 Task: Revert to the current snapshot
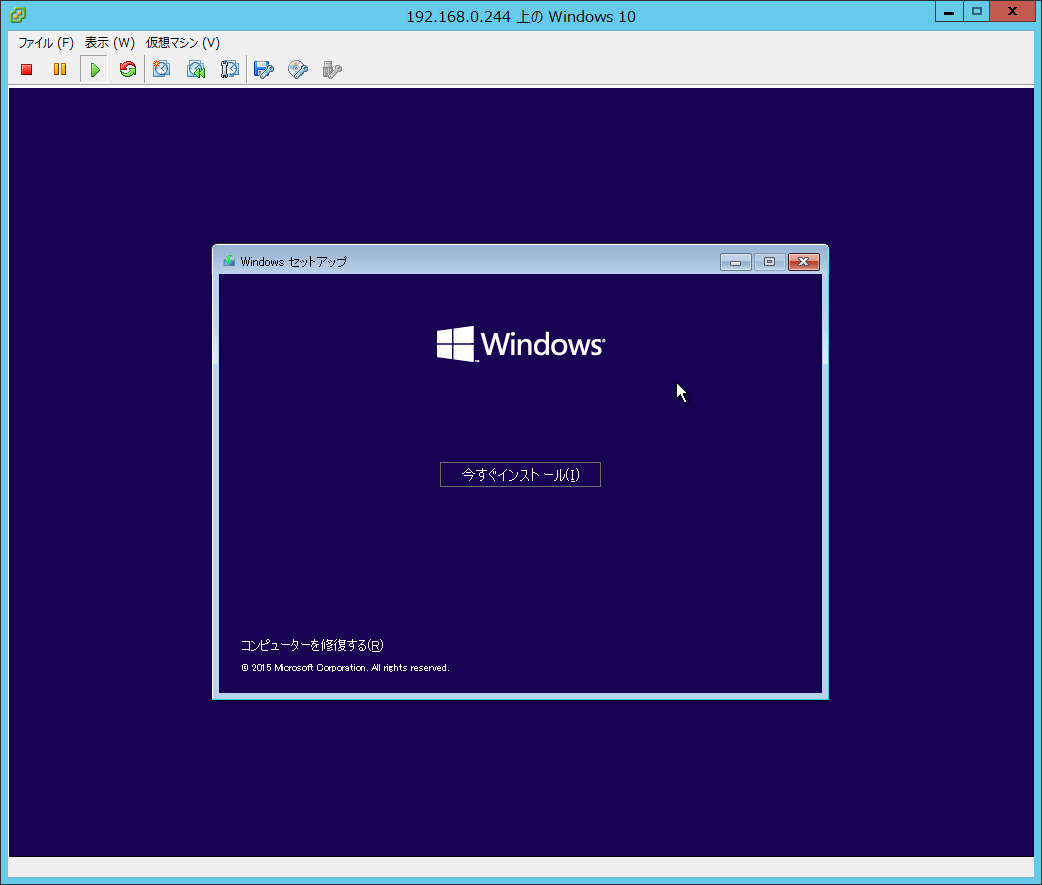click(x=196, y=69)
